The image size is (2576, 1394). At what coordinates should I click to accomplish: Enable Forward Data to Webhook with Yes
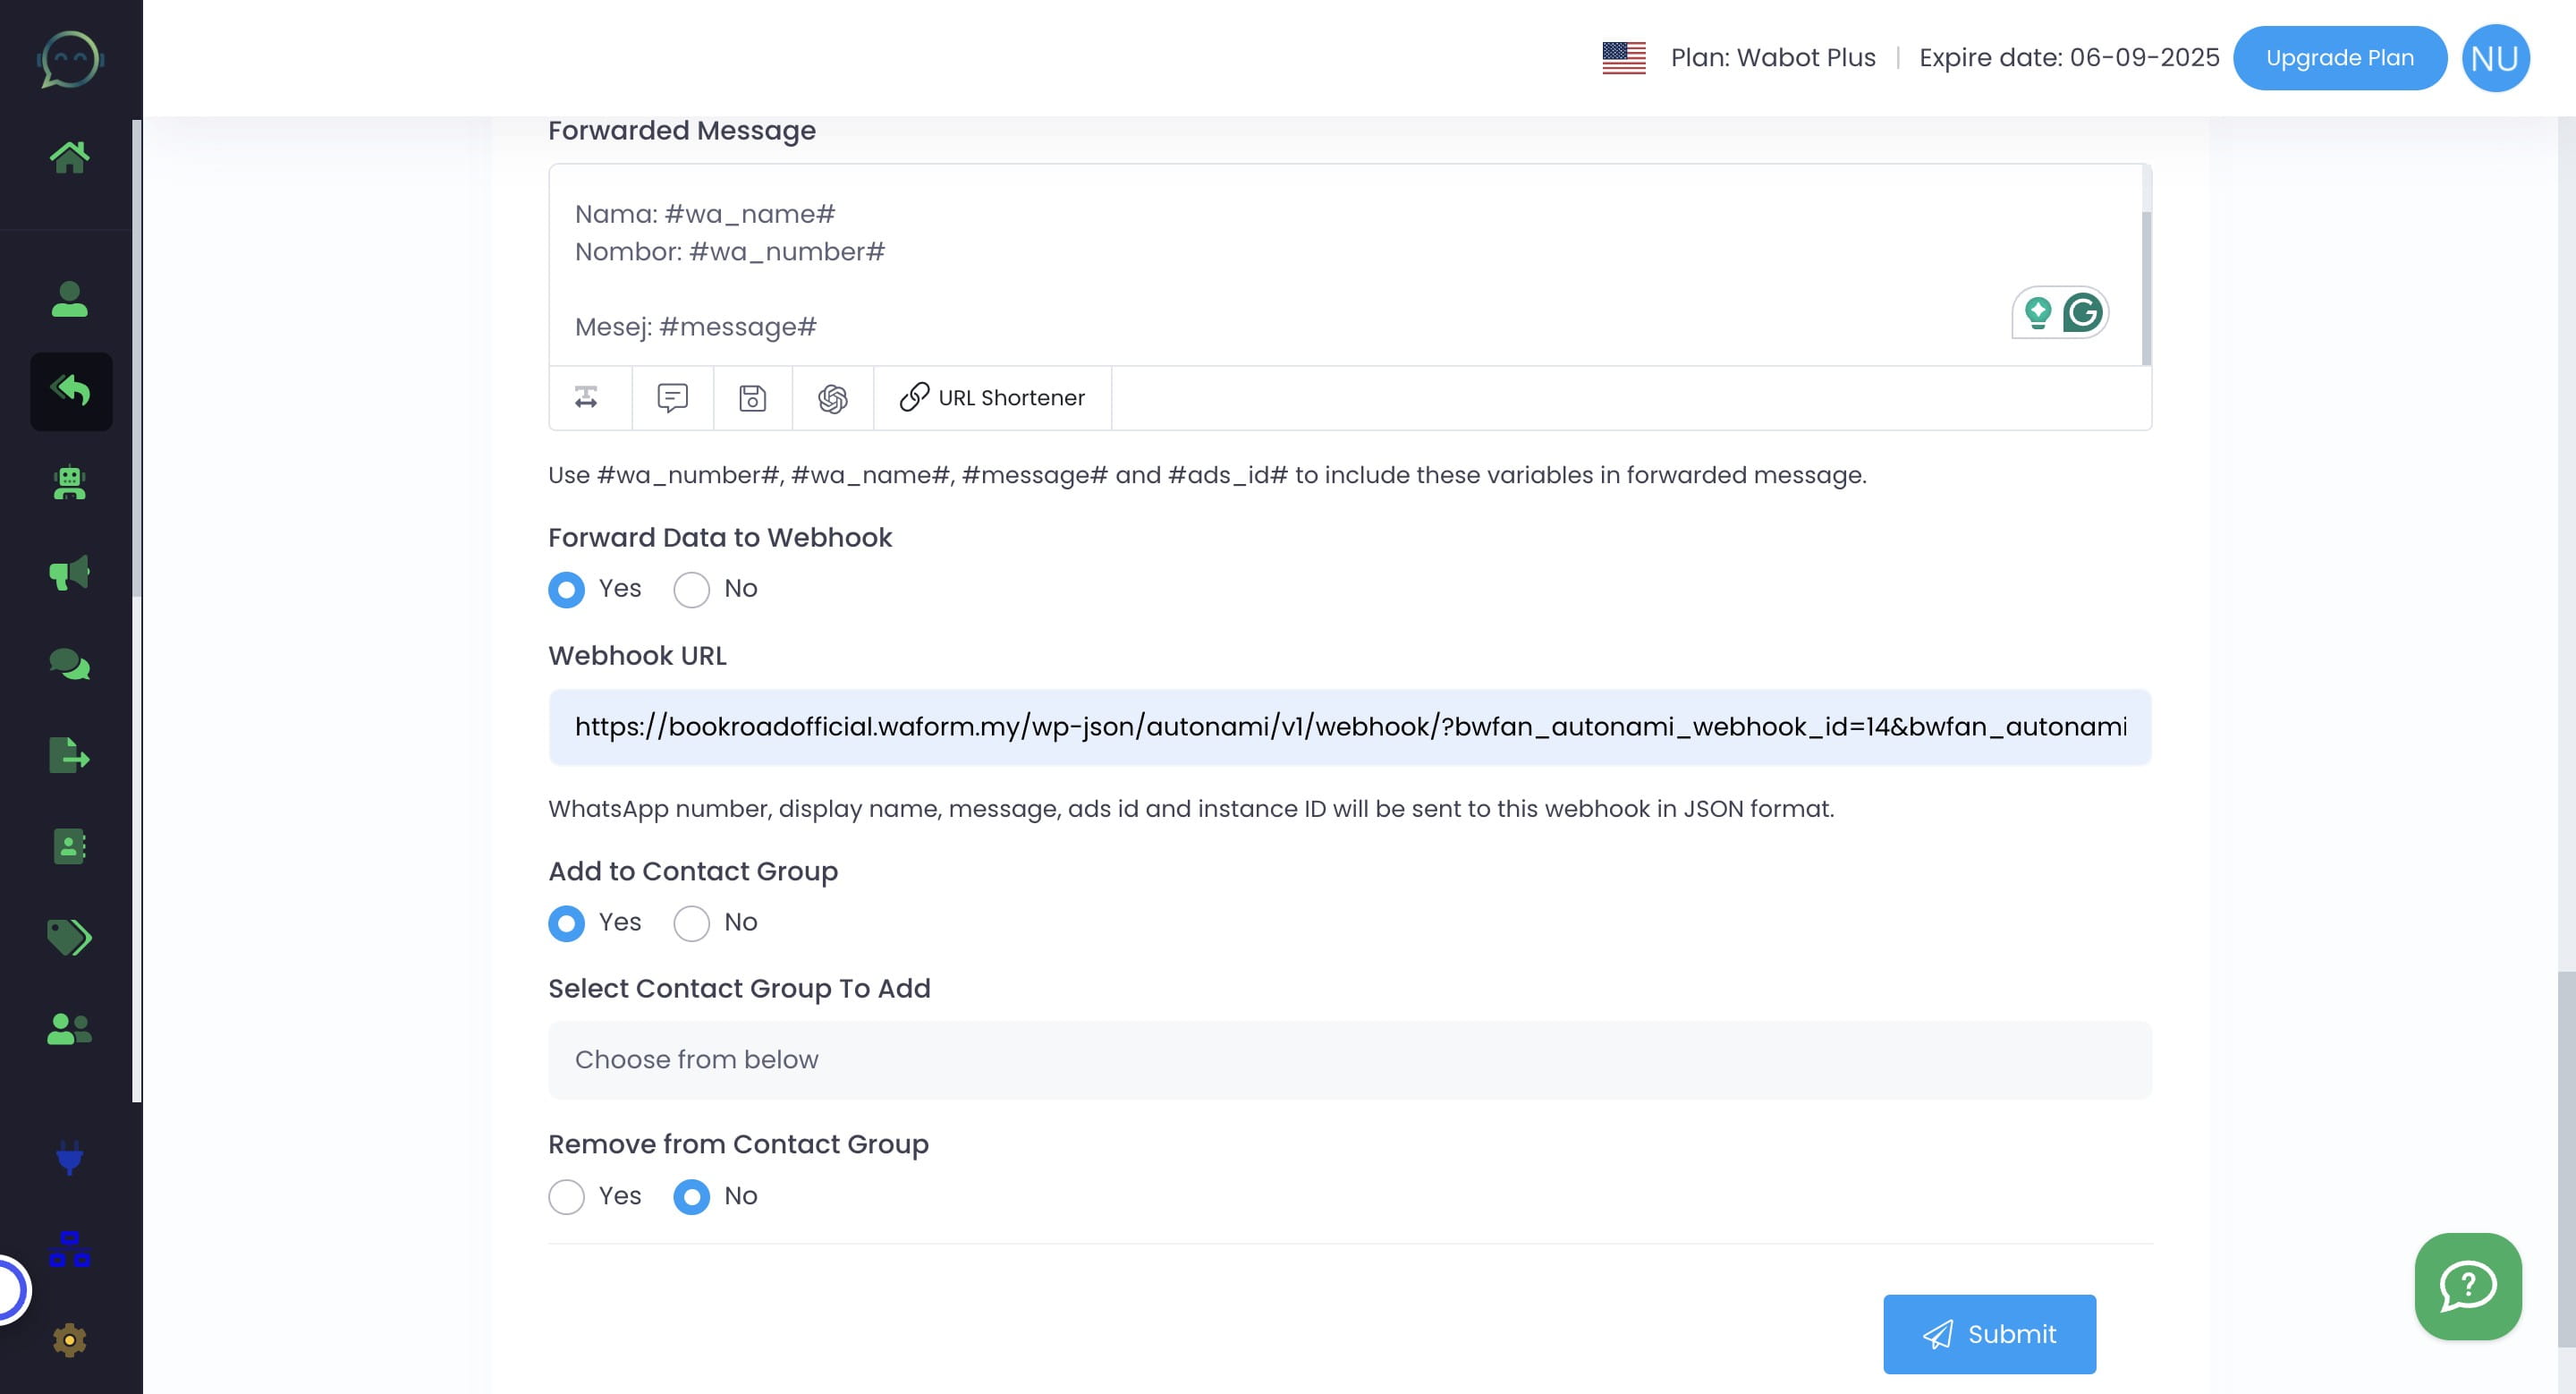click(x=566, y=590)
